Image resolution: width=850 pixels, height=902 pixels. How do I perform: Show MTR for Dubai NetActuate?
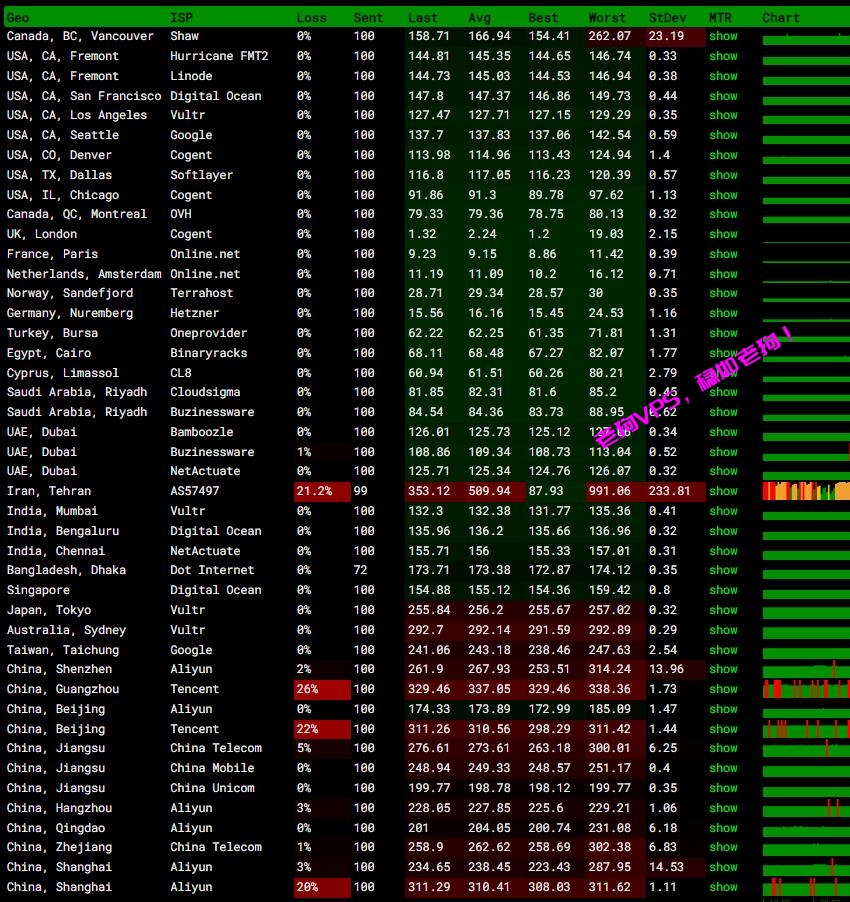coord(723,471)
